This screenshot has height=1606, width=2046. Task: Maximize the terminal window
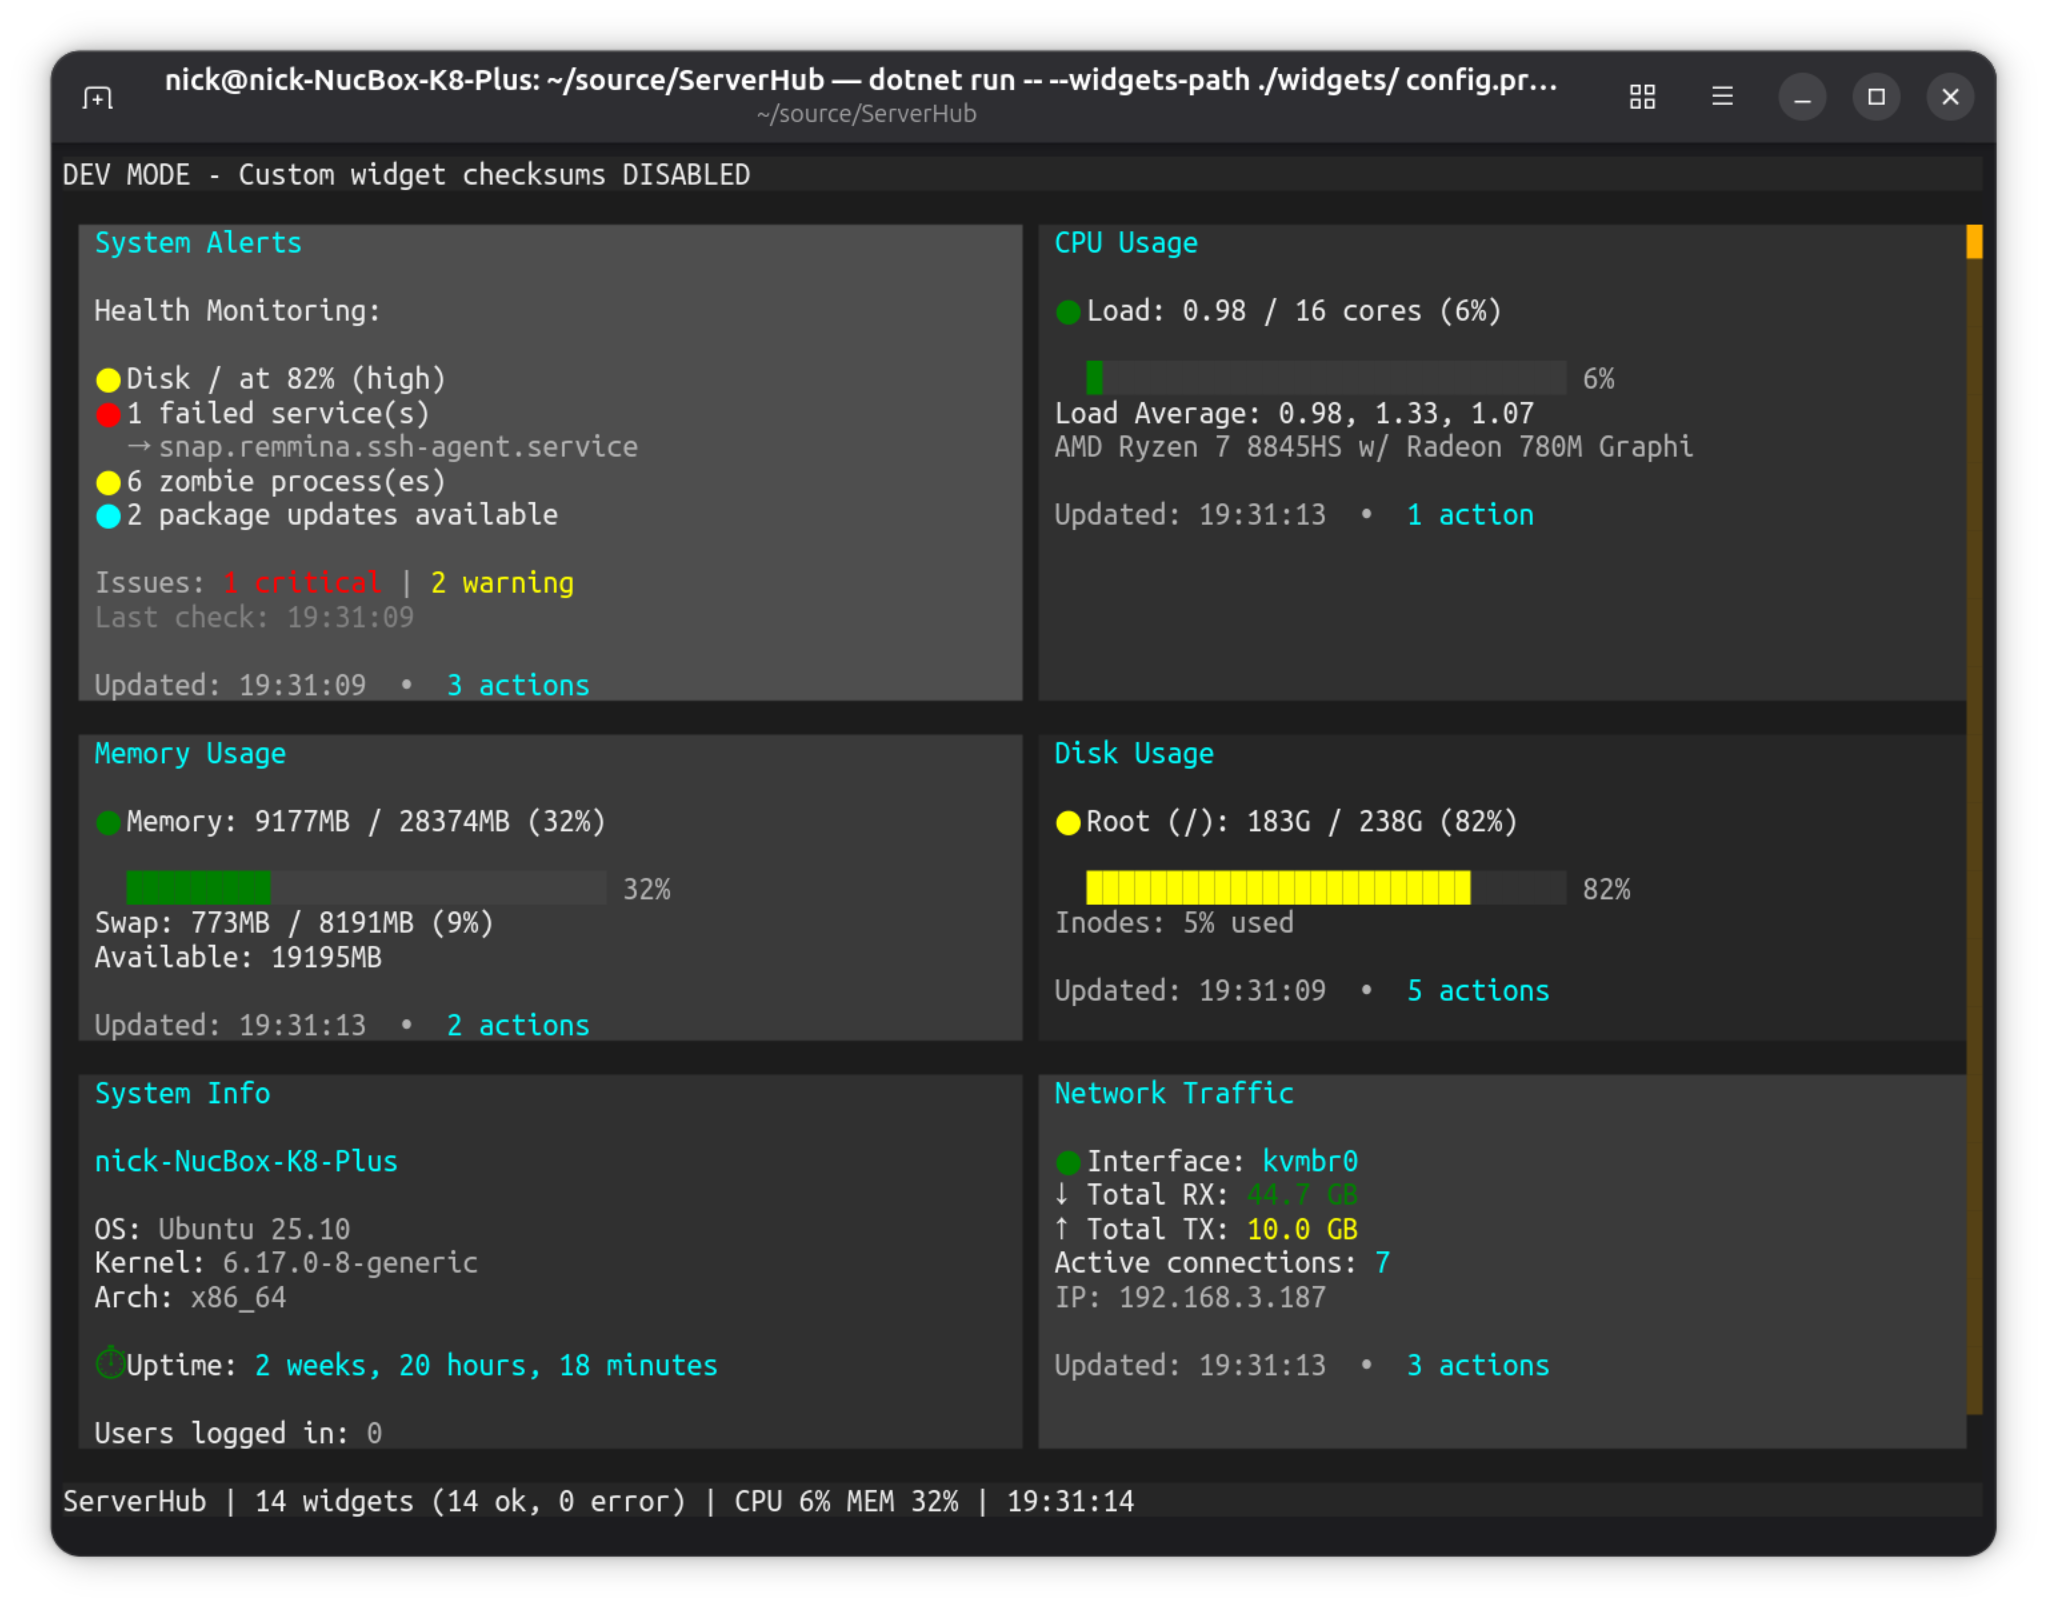1876,97
